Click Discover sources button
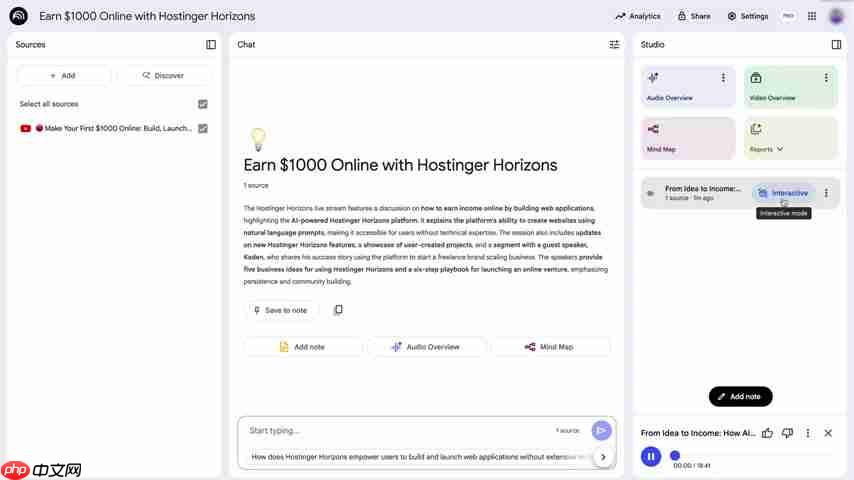854x480 pixels. pos(163,76)
